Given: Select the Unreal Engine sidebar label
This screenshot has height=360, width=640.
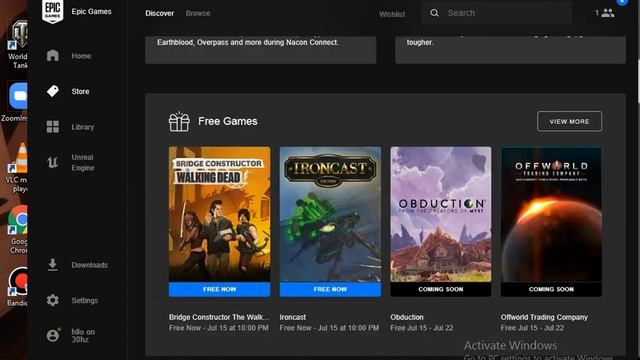Looking at the screenshot, I should [83, 162].
